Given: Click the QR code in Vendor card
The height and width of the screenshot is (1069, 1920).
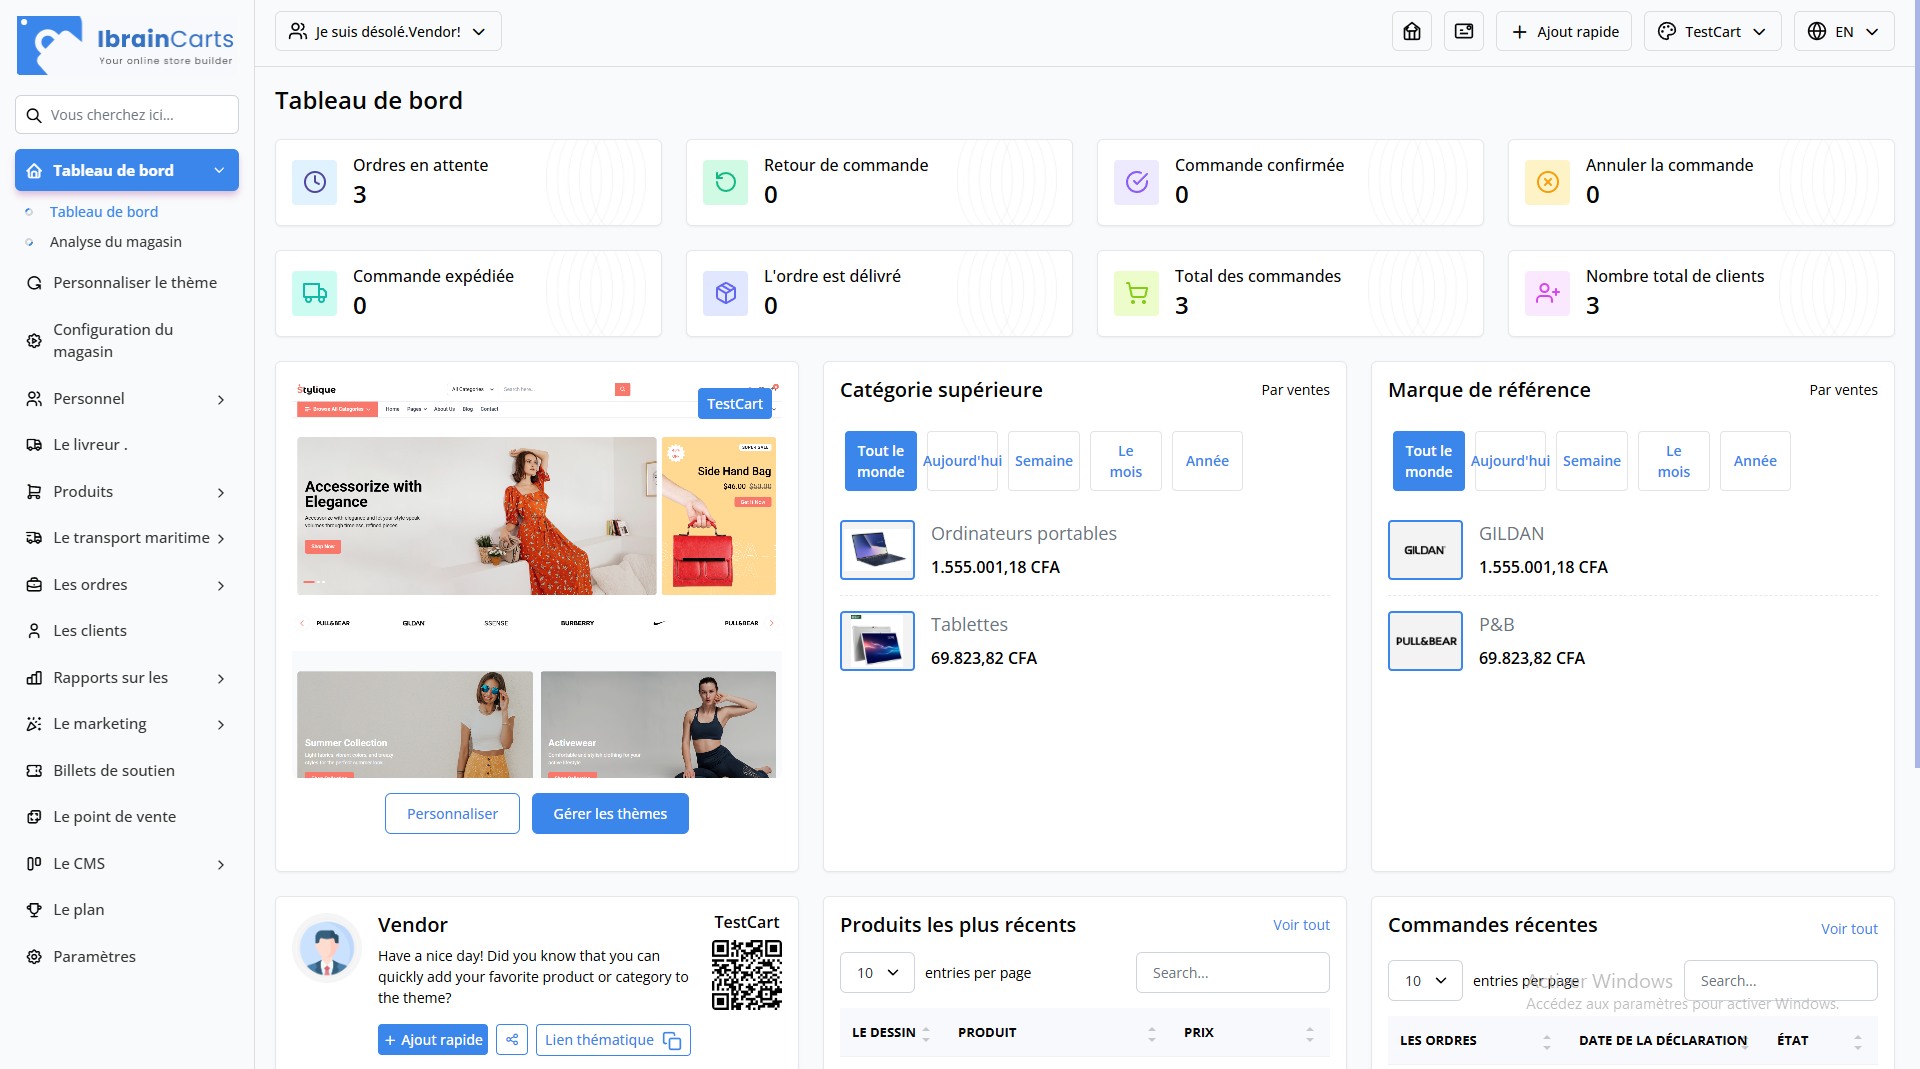Looking at the screenshot, I should 746,975.
